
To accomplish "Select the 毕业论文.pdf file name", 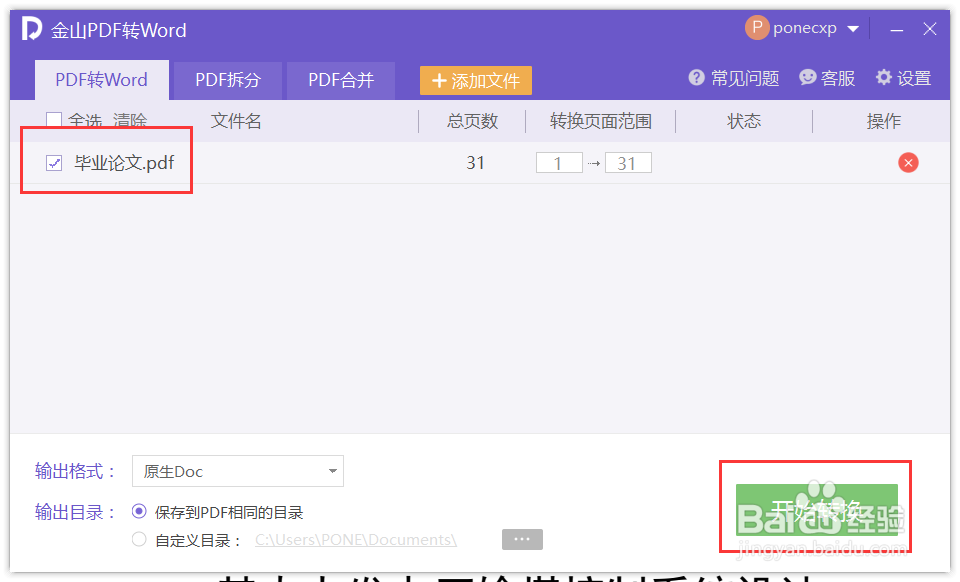I will [x=124, y=163].
